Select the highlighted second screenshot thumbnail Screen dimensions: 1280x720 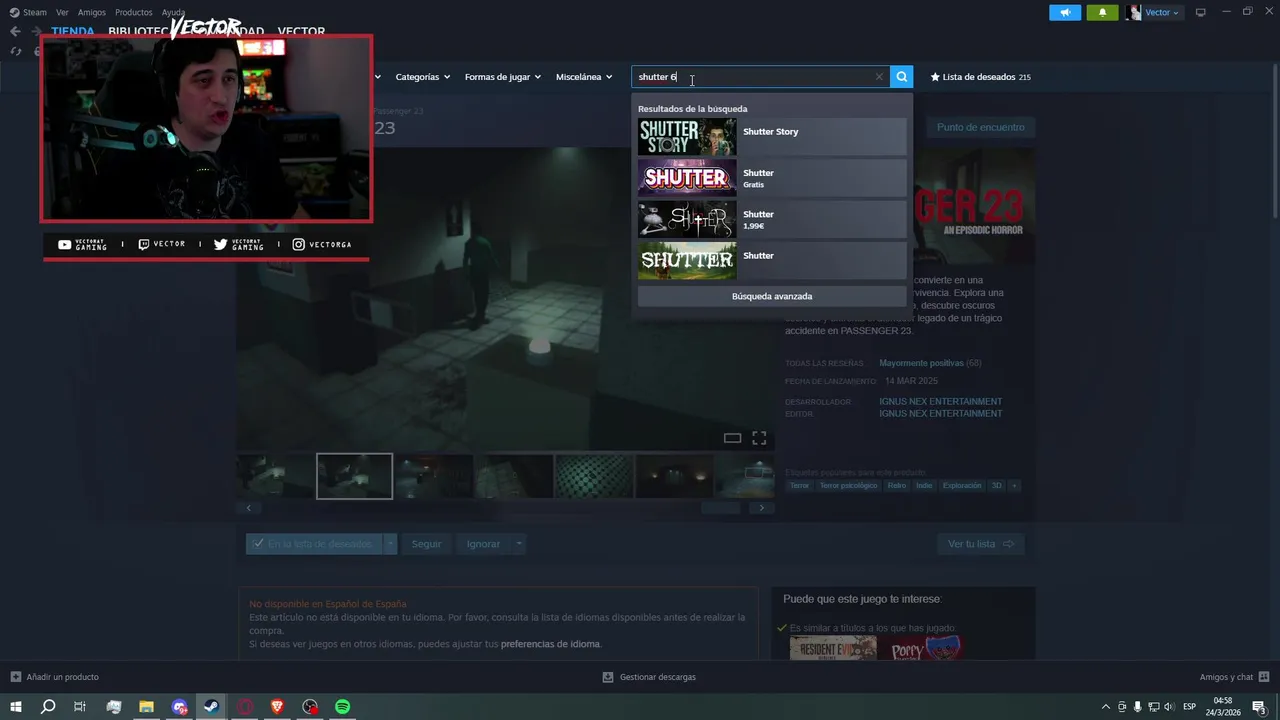[354, 476]
